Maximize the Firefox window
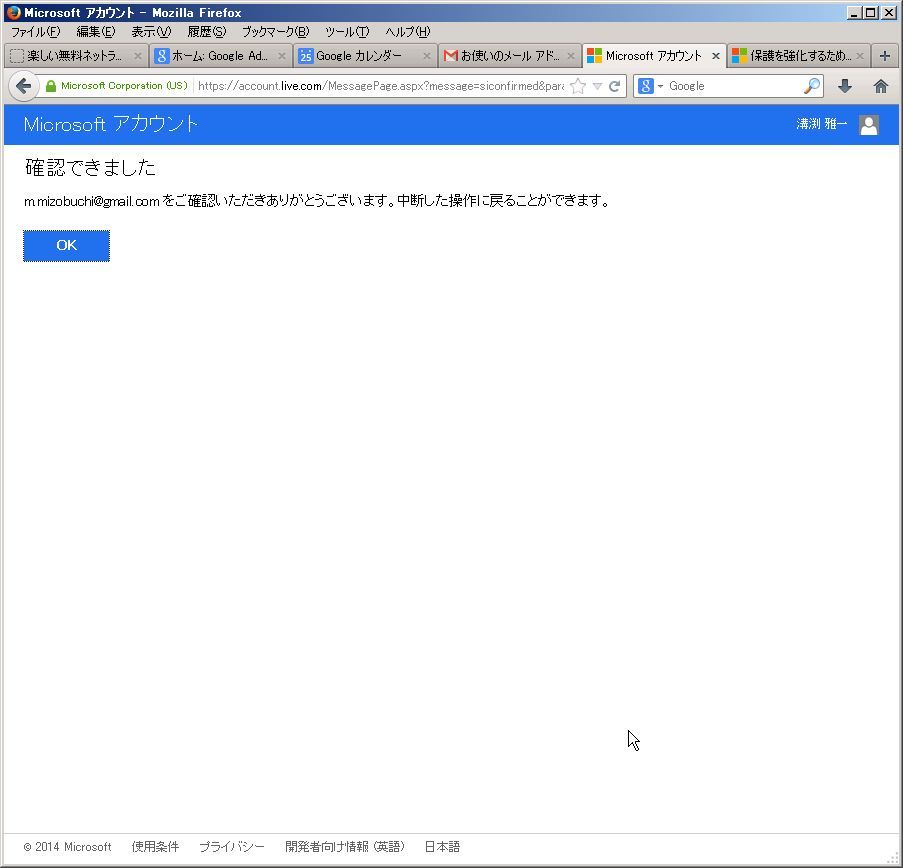The image size is (903, 868). [x=871, y=13]
